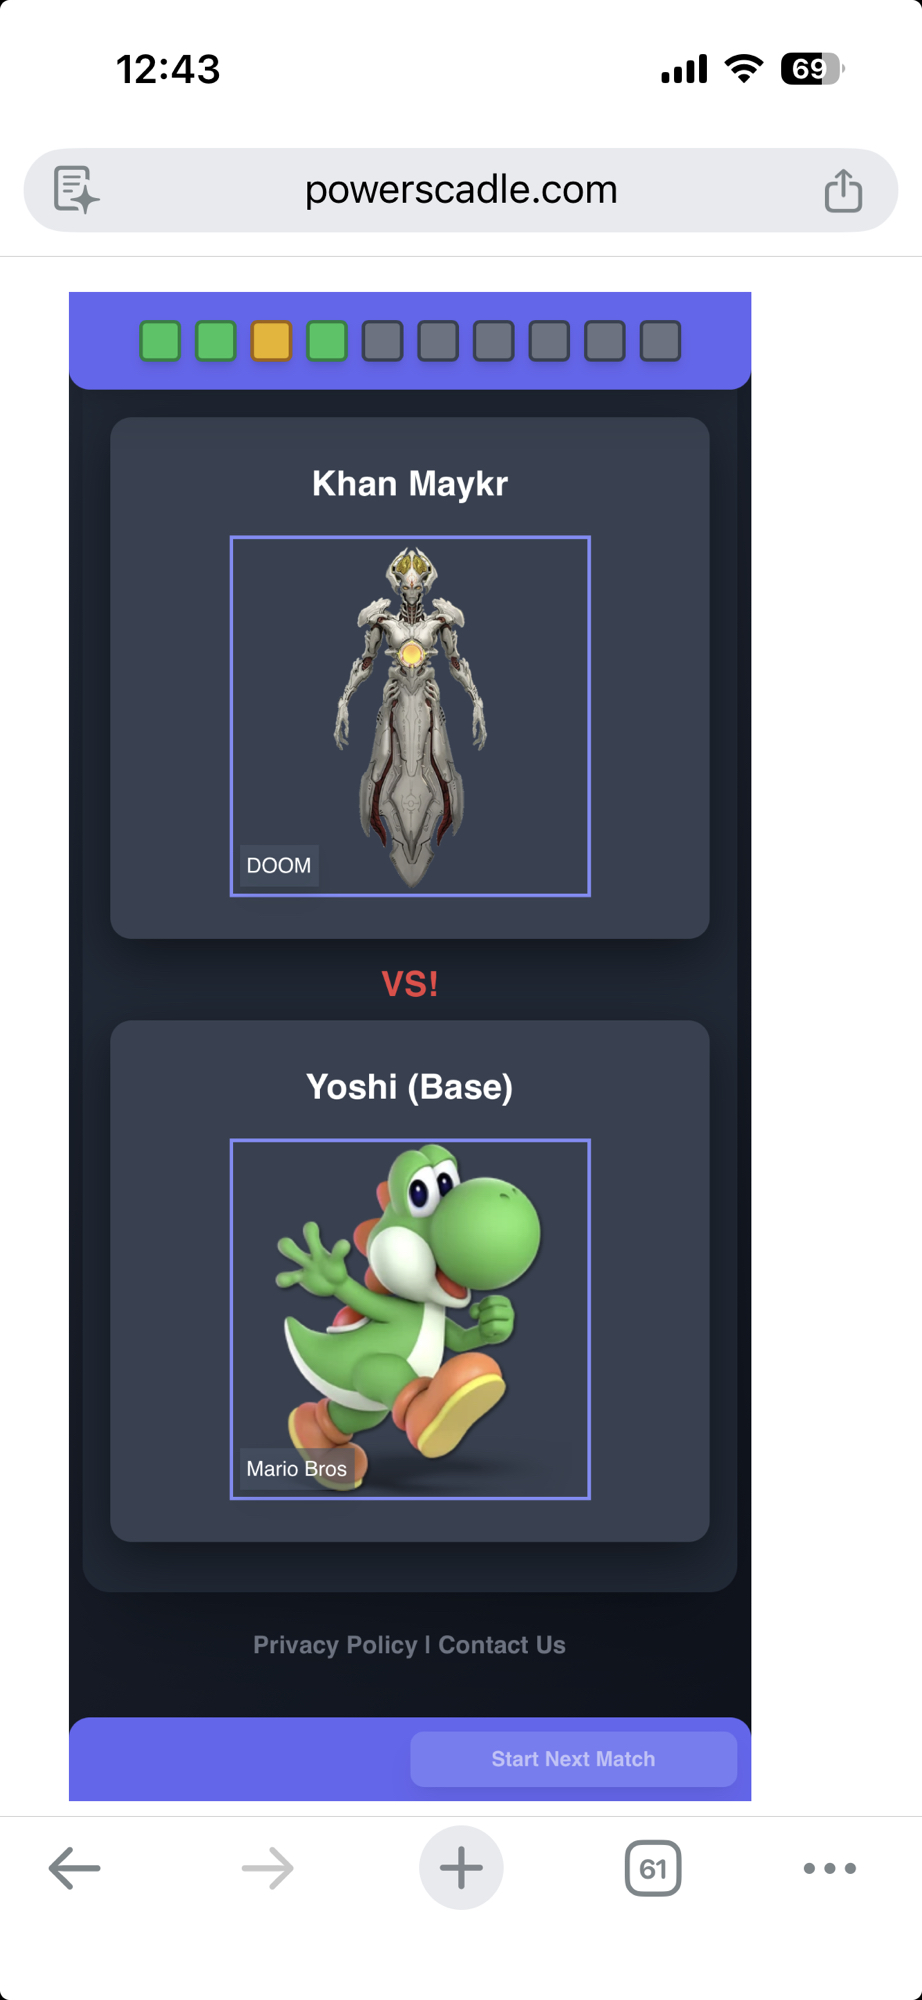922x2000 pixels.
Task: Choose Khan Maykr as the winner
Action: click(x=410, y=678)
